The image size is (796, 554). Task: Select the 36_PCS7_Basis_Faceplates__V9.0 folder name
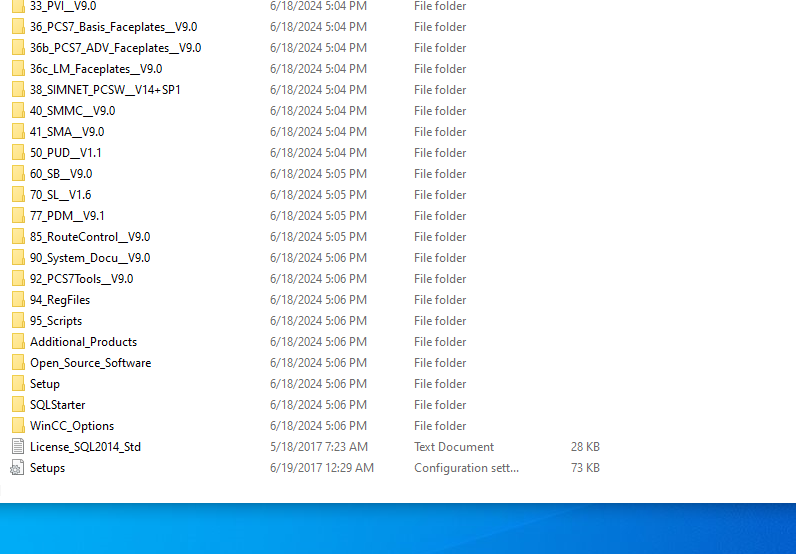pos(114,26)
